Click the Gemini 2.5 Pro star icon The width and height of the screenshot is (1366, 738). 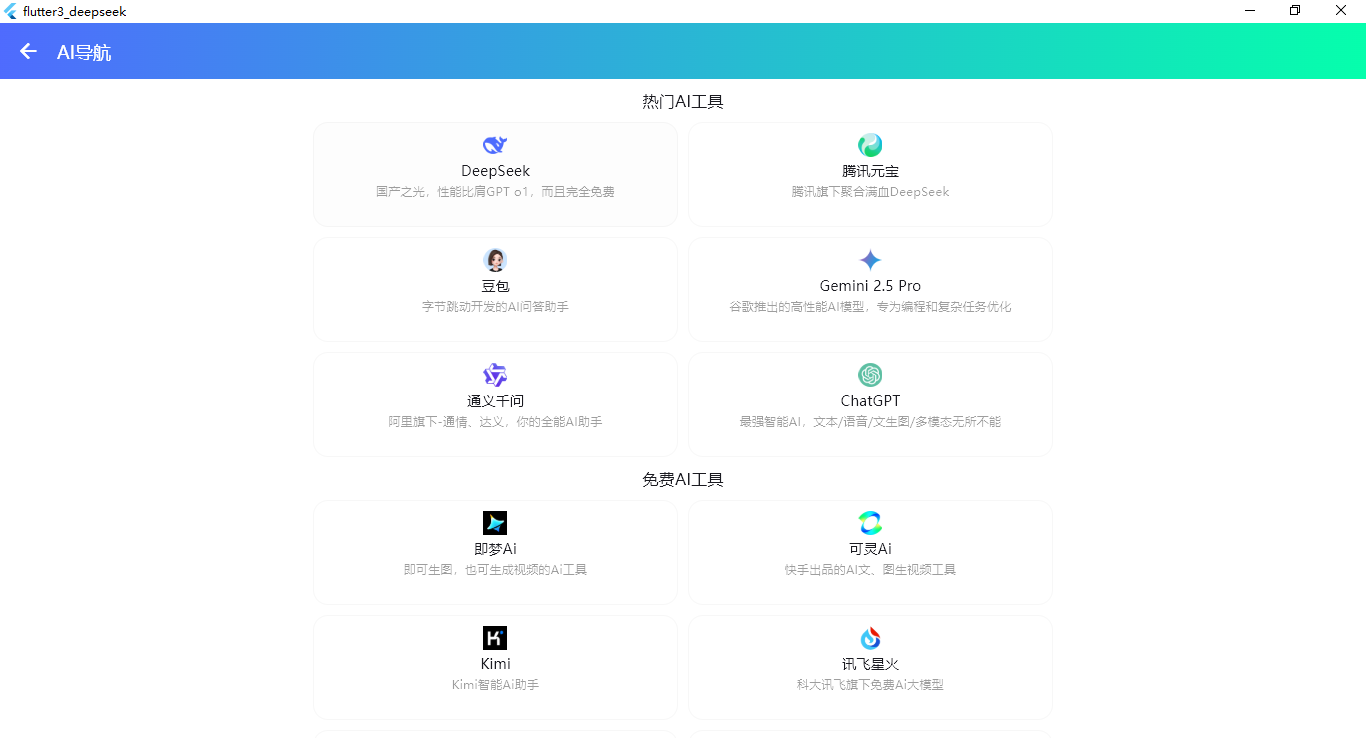[x=870, y=260]
